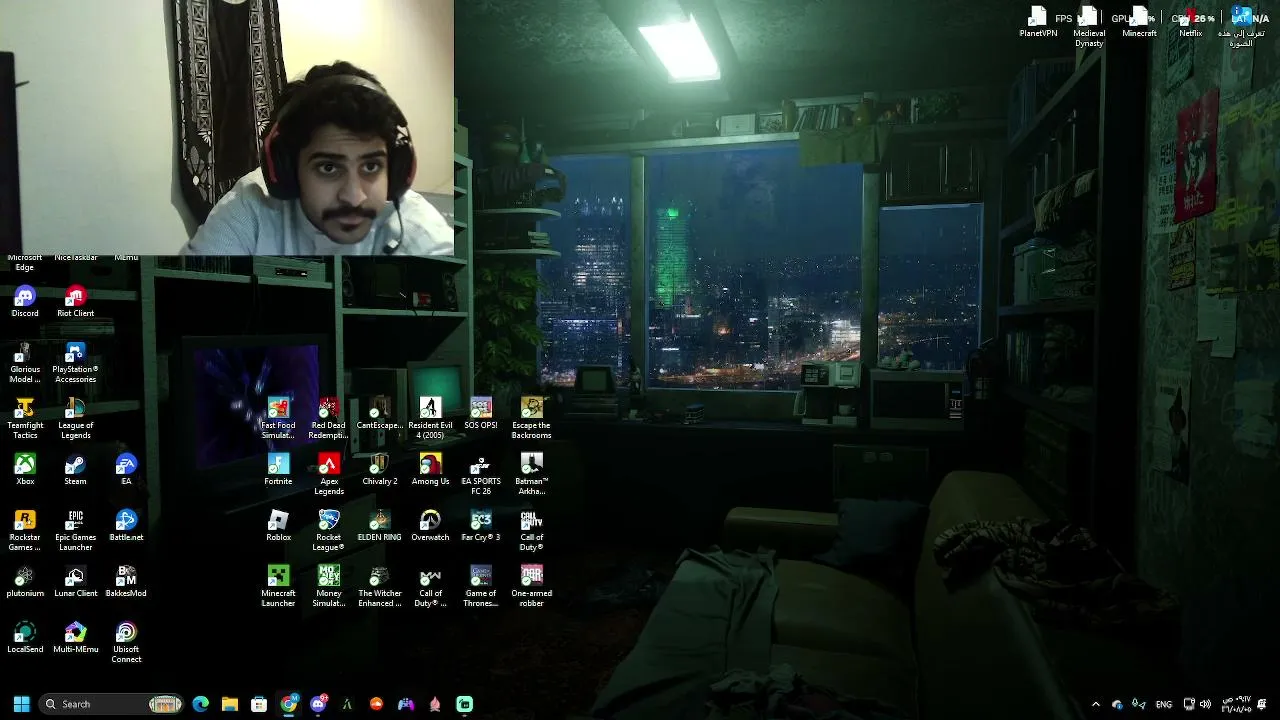The height and width of the screenshot is (720, 1280).
Task: Click the Steam desktop shortcut
Action: point(75,469)
